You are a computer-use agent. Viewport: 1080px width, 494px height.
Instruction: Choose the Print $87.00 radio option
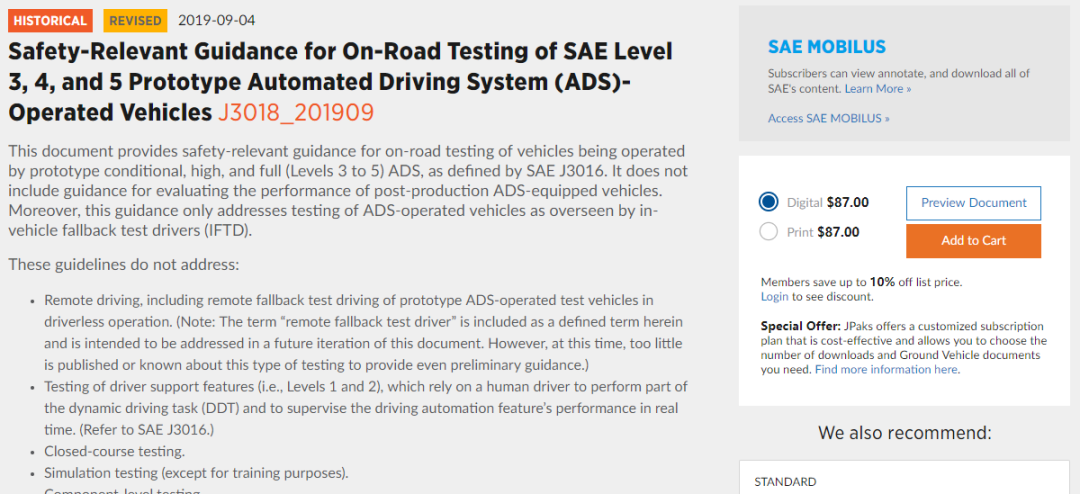click(768, 232)
